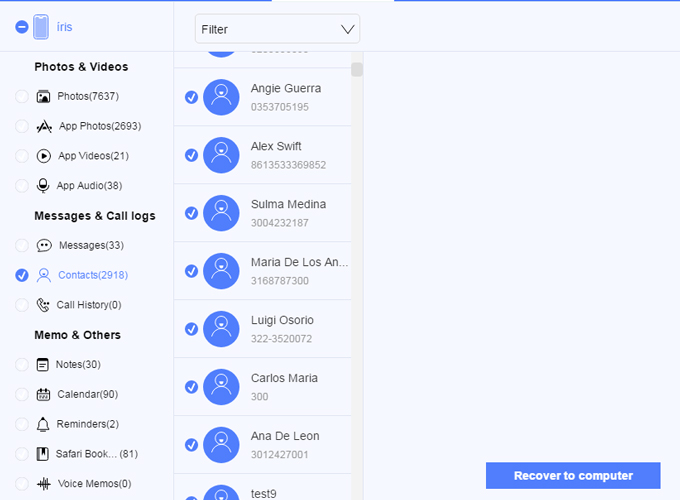
Task: Select the App Photos(2693) category label
Action: pyautogui.click(x=100, y=126)
